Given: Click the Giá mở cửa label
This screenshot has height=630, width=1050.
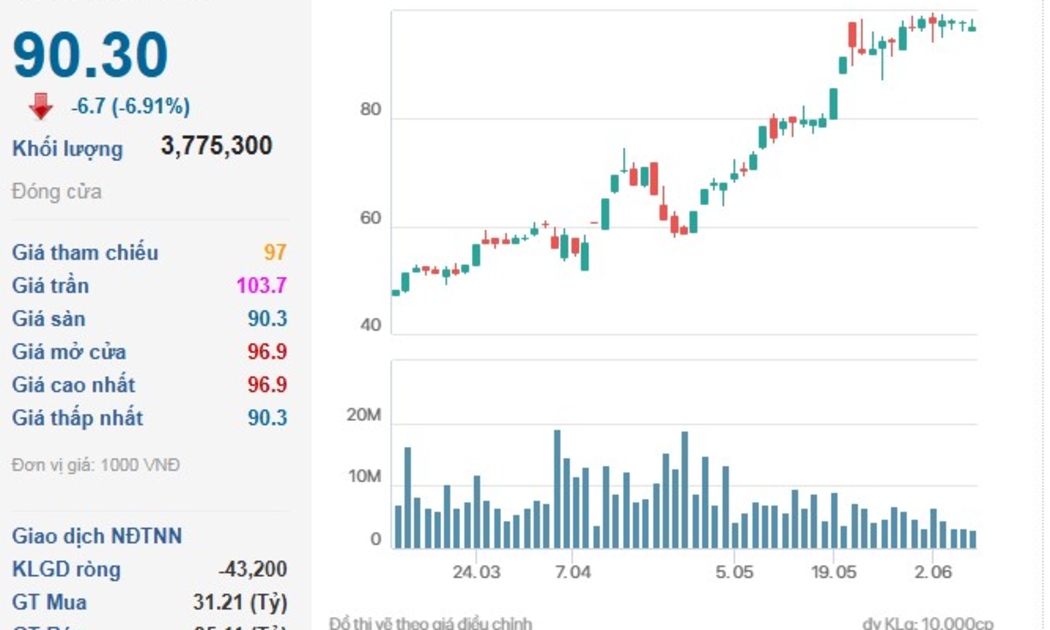Looking at the screenshot, I should tap(69, 352).
